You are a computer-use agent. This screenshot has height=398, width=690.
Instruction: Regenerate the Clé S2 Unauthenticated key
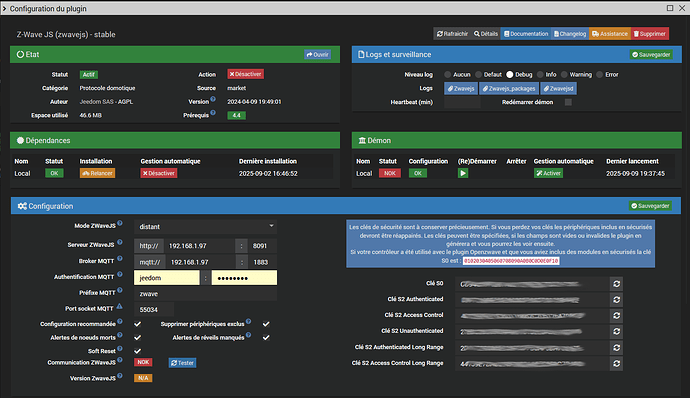click(616, 332)
